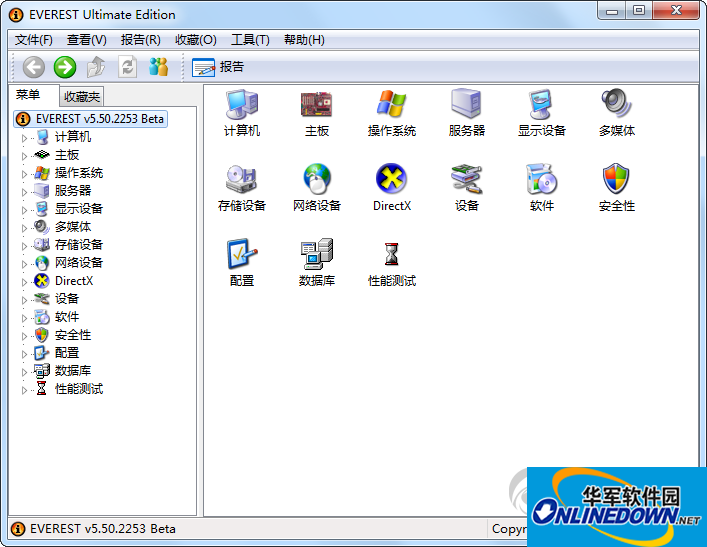
Task: Open the 性能测试 hourglass icon in the right pane
Action: [x=391, y=254]
